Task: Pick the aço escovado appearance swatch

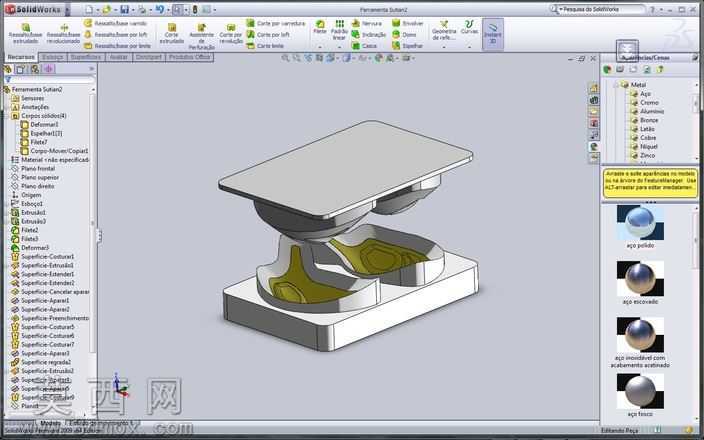Action: pos(640,278)
